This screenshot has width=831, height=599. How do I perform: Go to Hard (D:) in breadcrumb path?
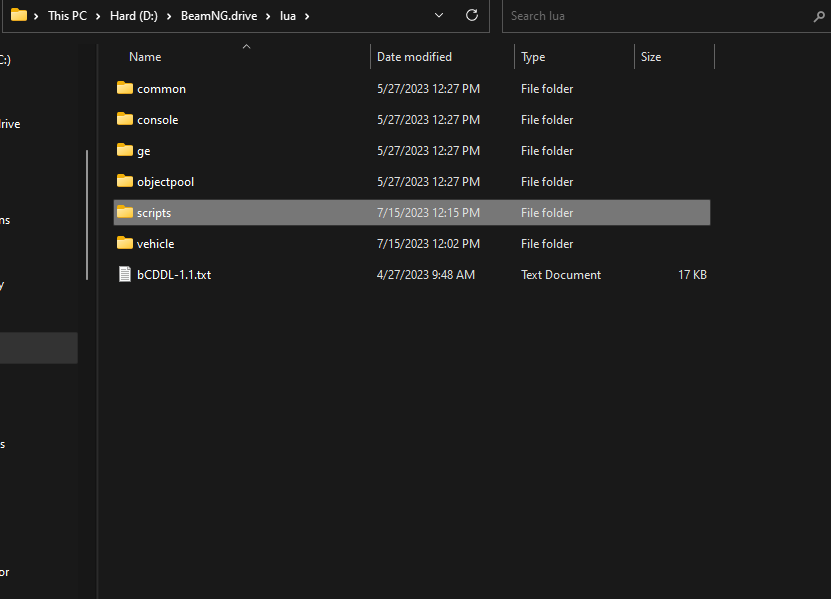[134, 16]
